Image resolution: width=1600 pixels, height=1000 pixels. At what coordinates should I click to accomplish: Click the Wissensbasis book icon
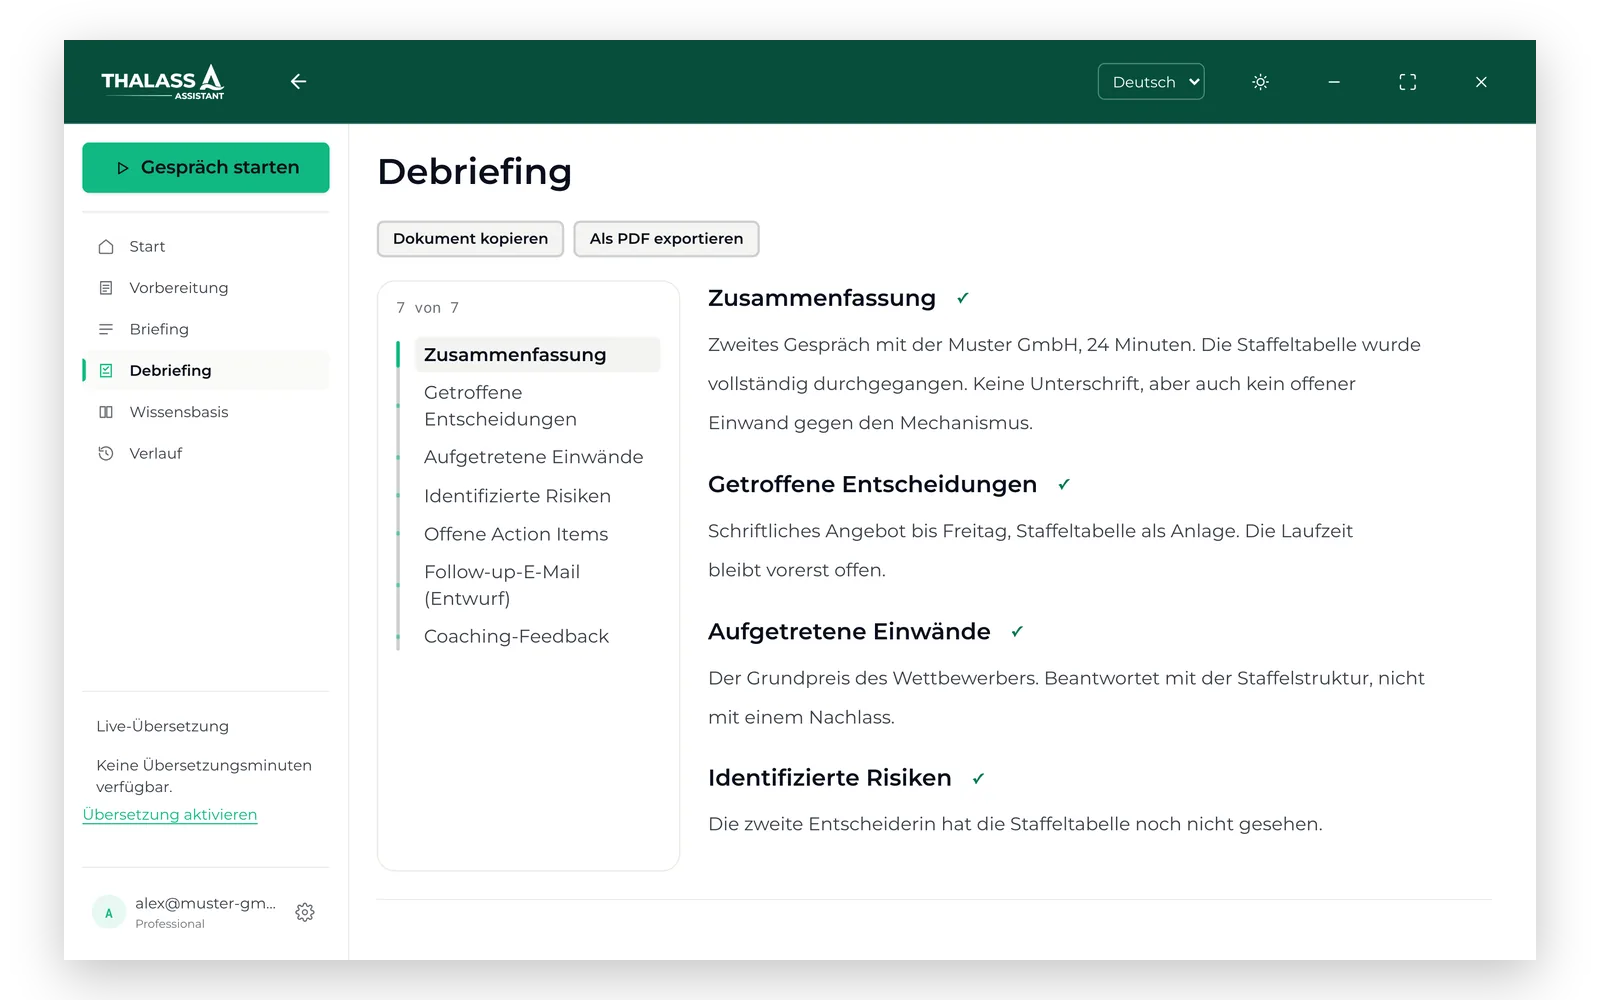point(106,412)
